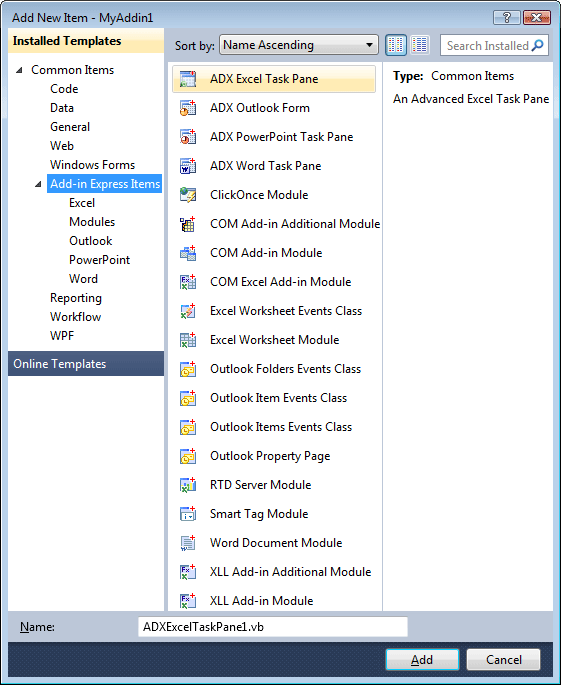The image size is (561, 685).
Task: Select the Reporting category
Action: [76, 298]
